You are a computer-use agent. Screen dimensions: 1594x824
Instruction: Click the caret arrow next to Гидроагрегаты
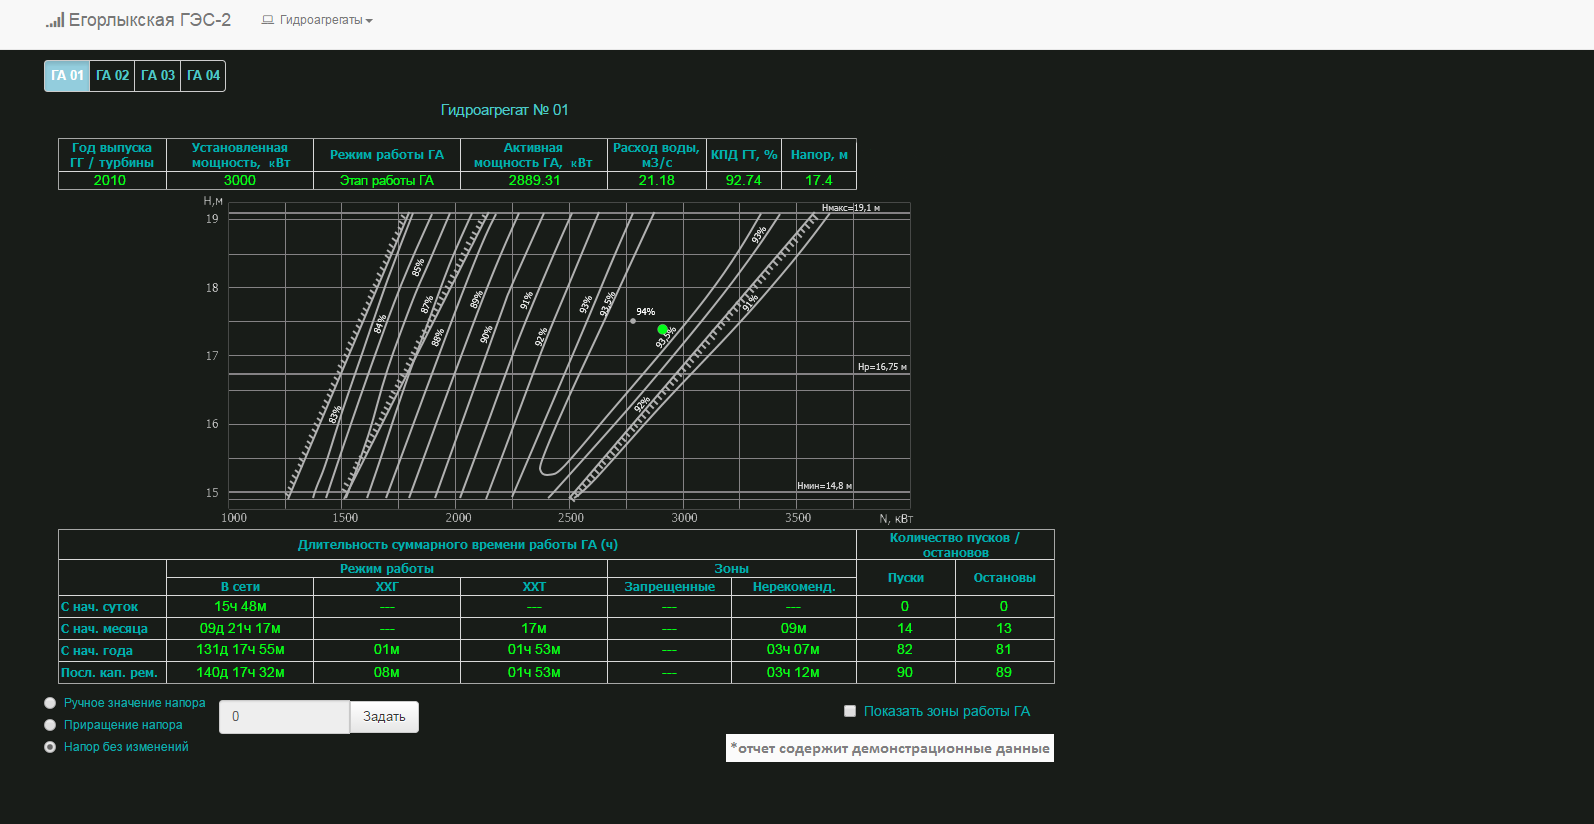point(369,21)
